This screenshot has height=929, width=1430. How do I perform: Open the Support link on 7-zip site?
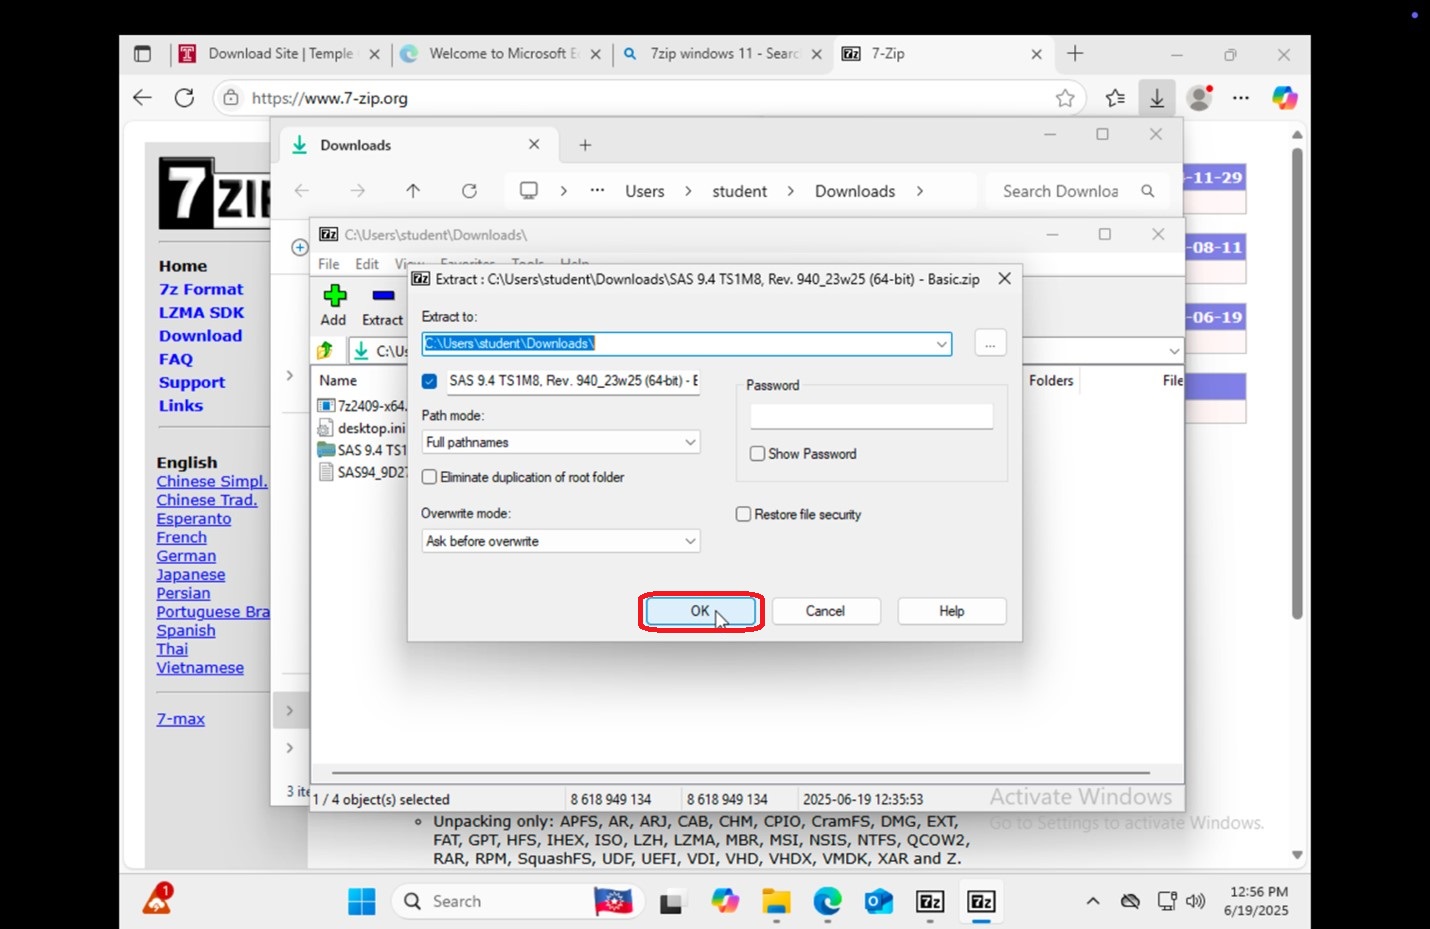pos(192,382)
